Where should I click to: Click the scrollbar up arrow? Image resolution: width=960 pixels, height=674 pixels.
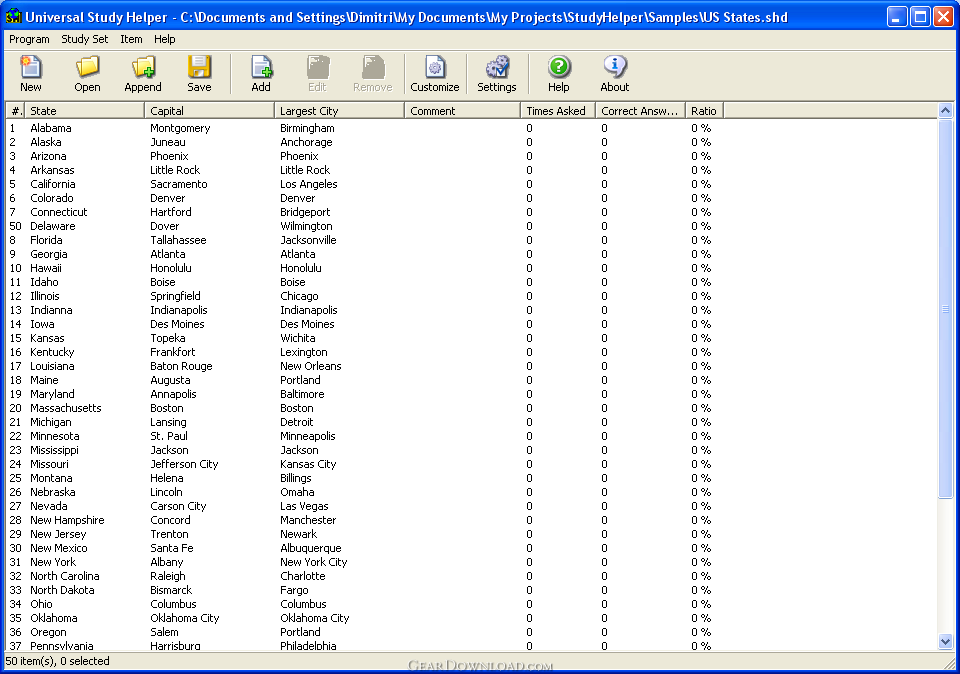coord(945,111)
